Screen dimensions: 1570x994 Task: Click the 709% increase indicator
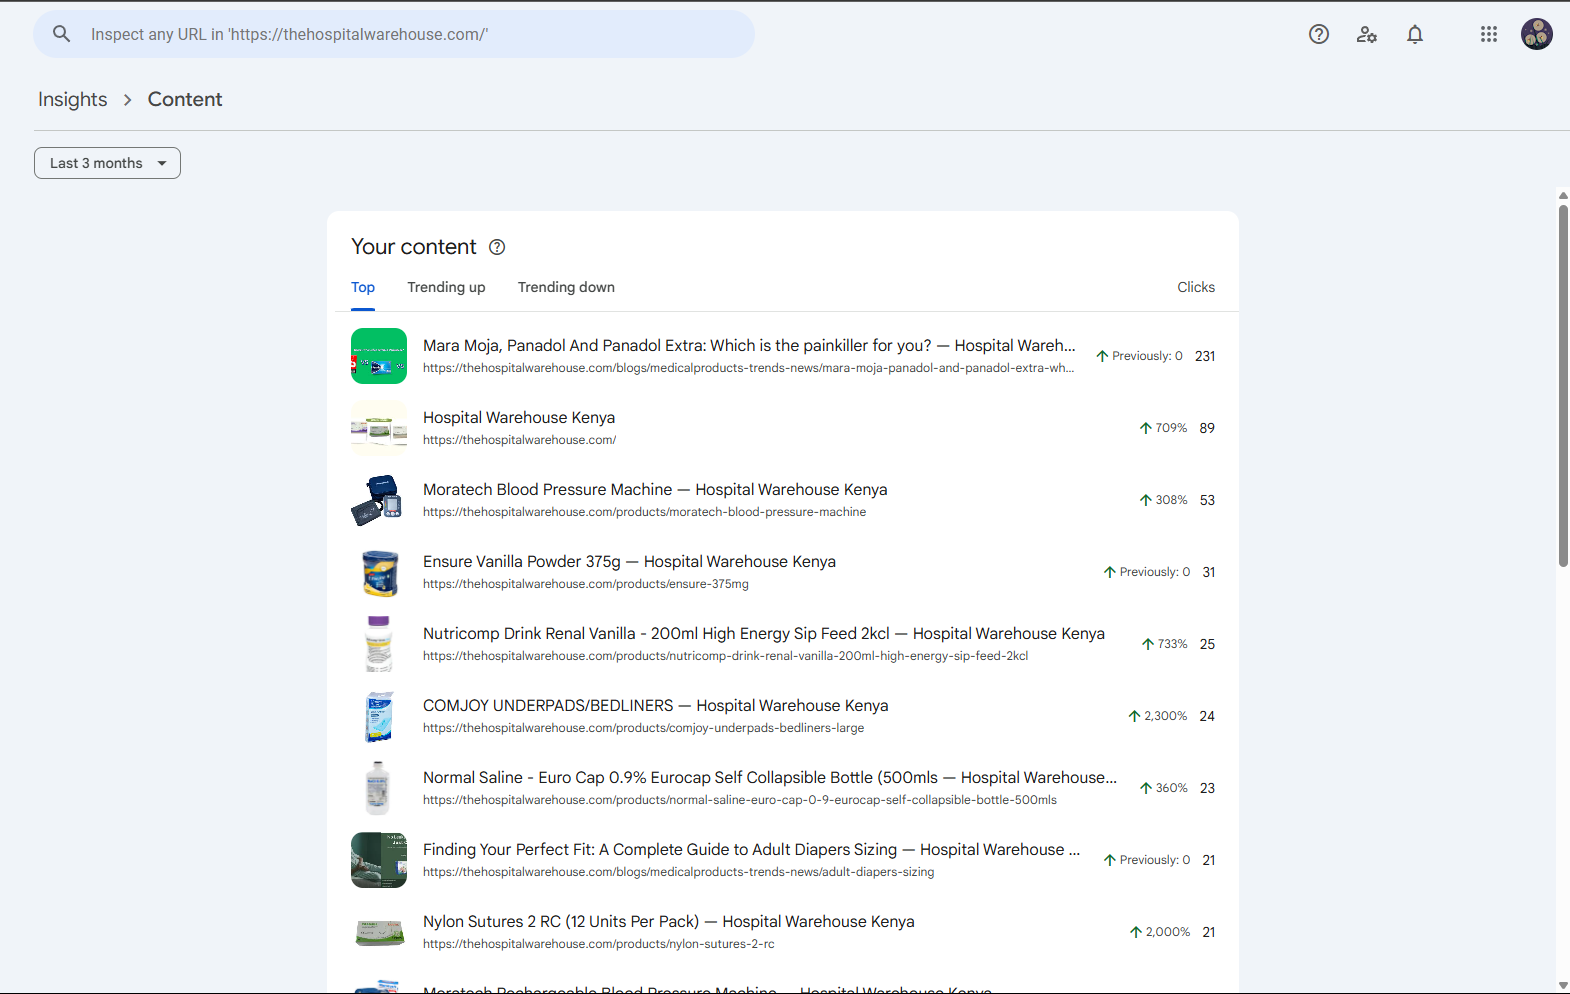click(x=1163, y=428)
